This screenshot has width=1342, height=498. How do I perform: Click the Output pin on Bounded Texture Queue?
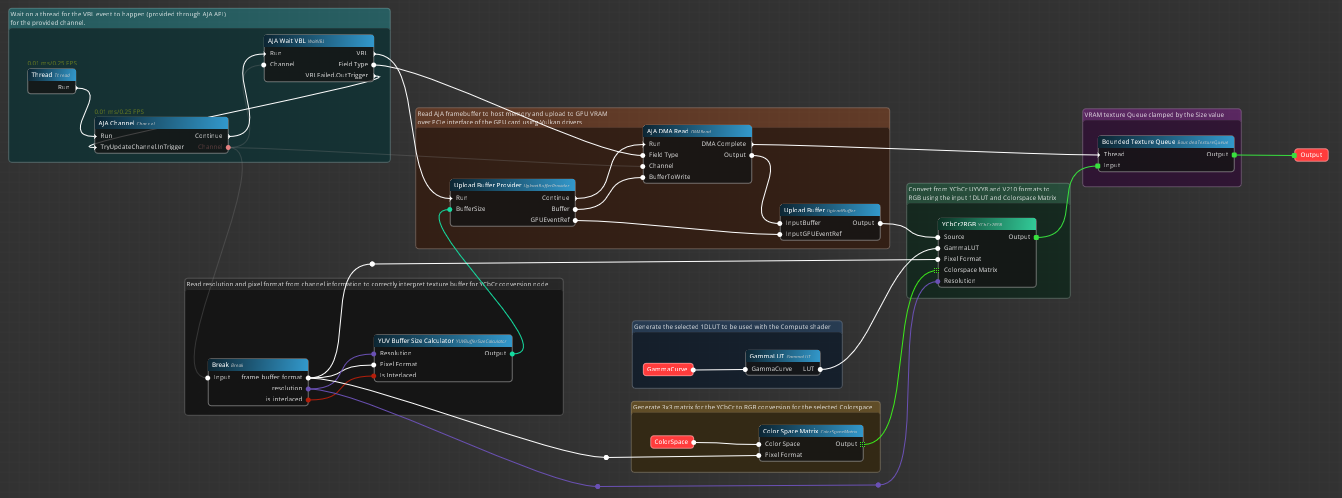coord(1234,154)
